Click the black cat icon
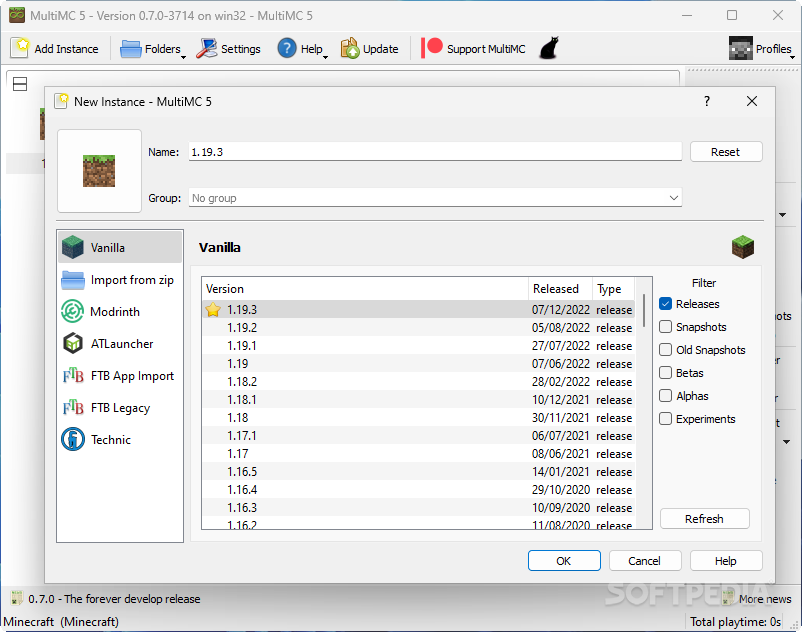 549,48
